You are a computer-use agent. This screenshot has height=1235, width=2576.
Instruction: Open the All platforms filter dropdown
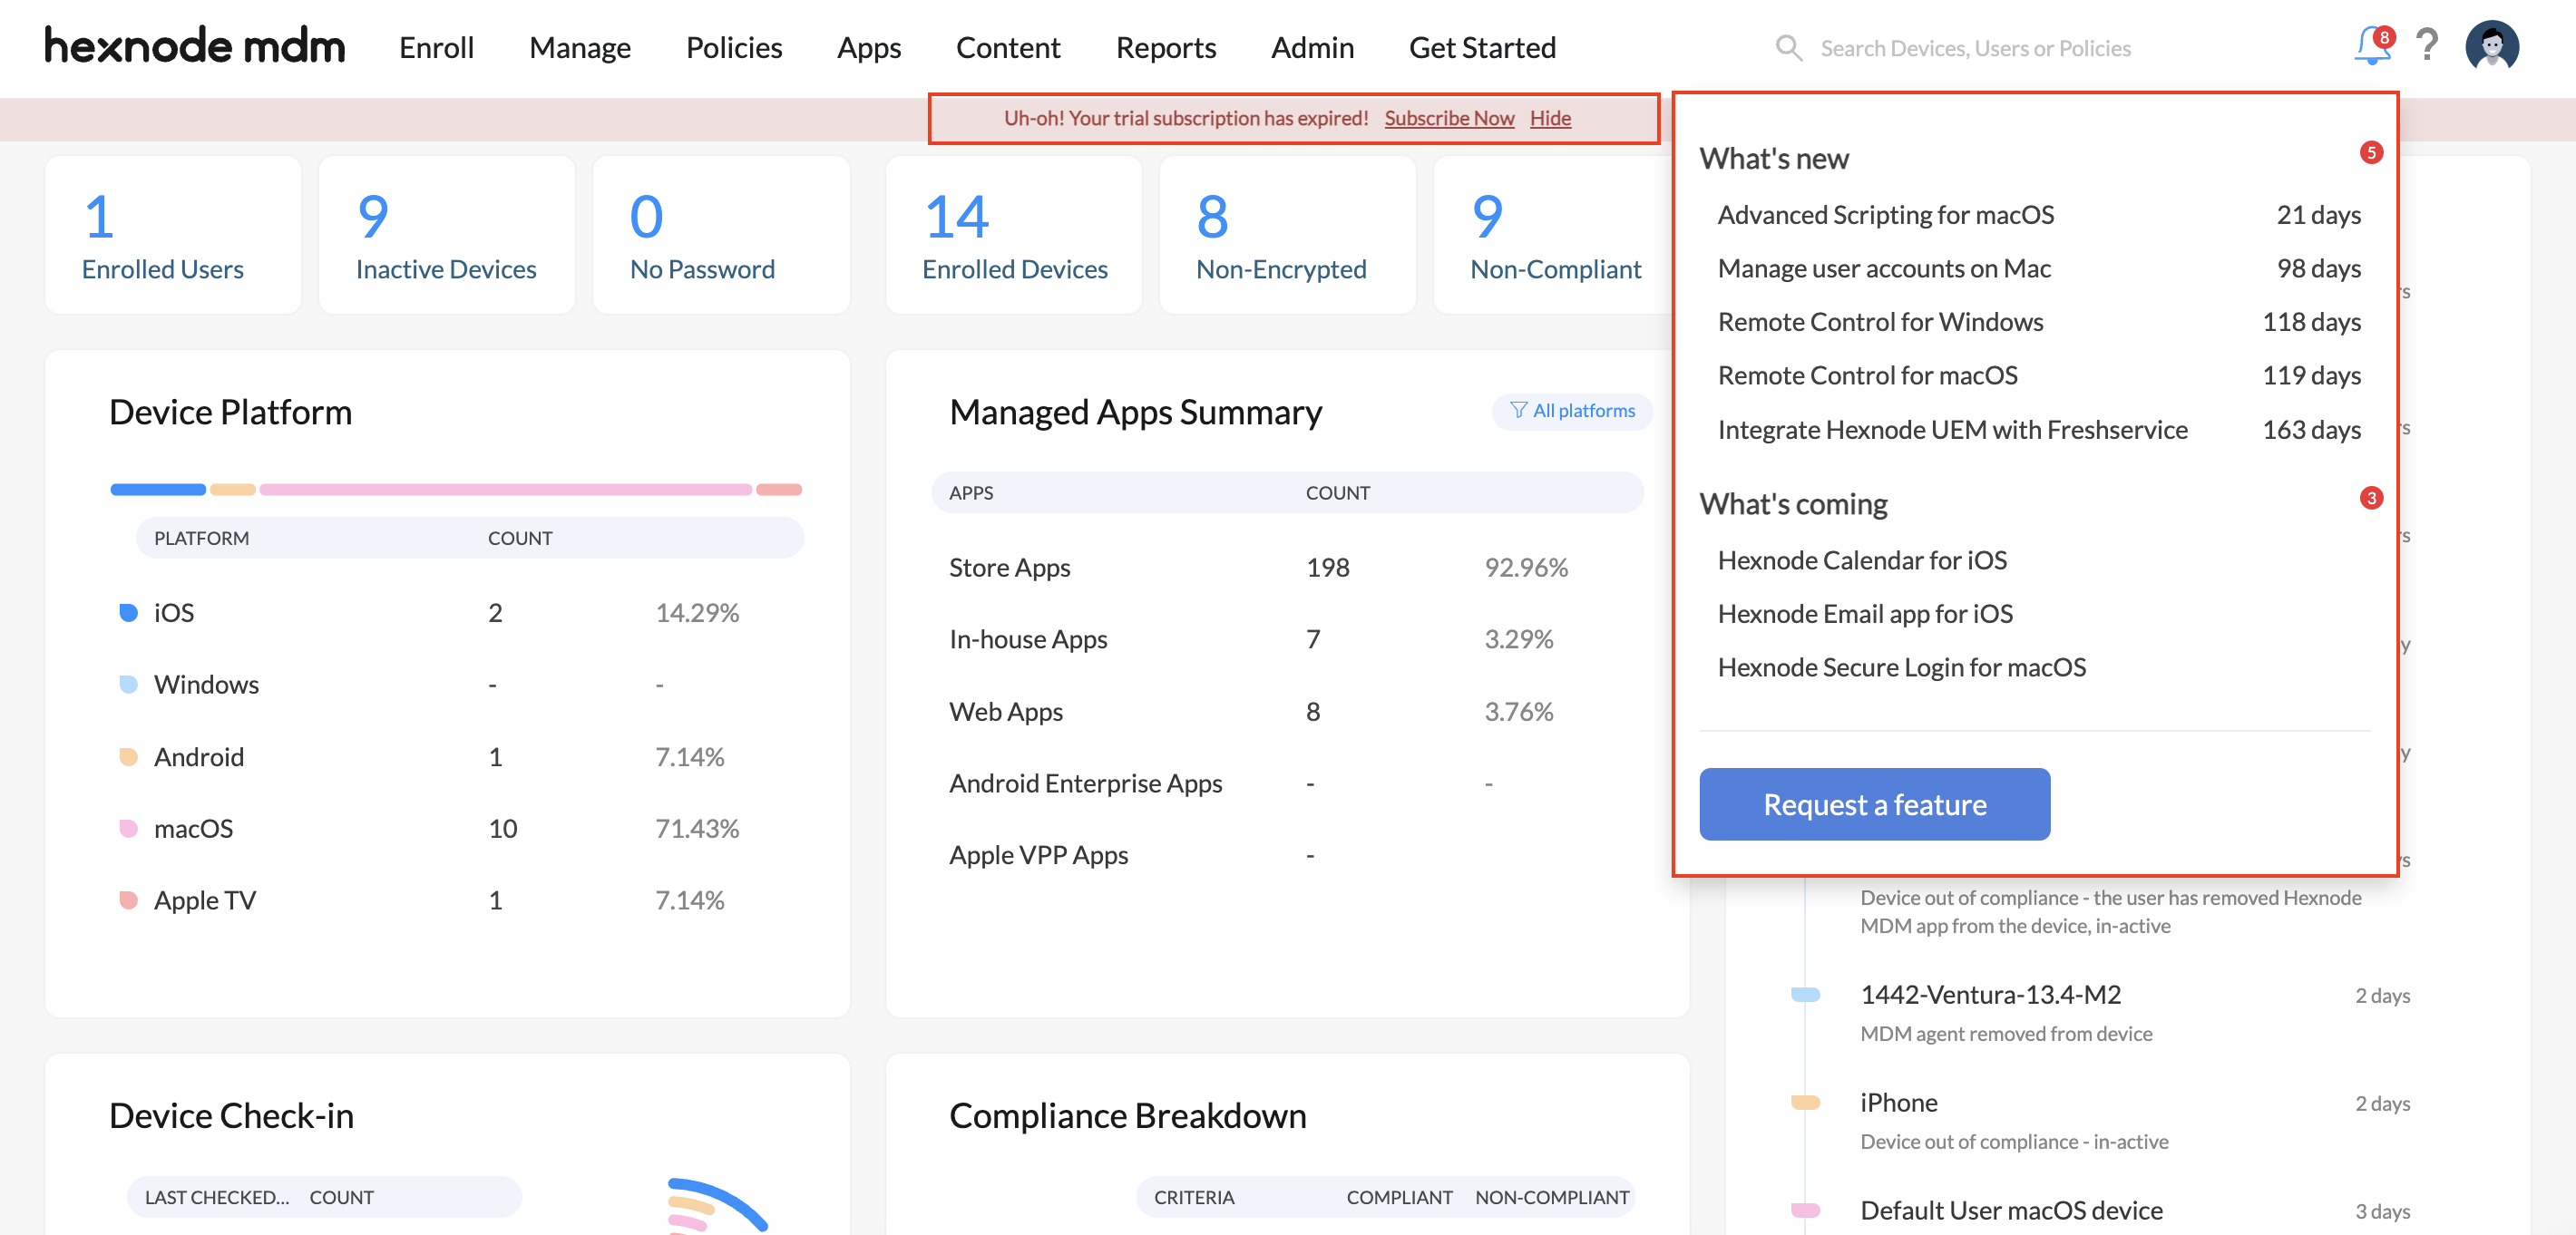point(1572,411)
